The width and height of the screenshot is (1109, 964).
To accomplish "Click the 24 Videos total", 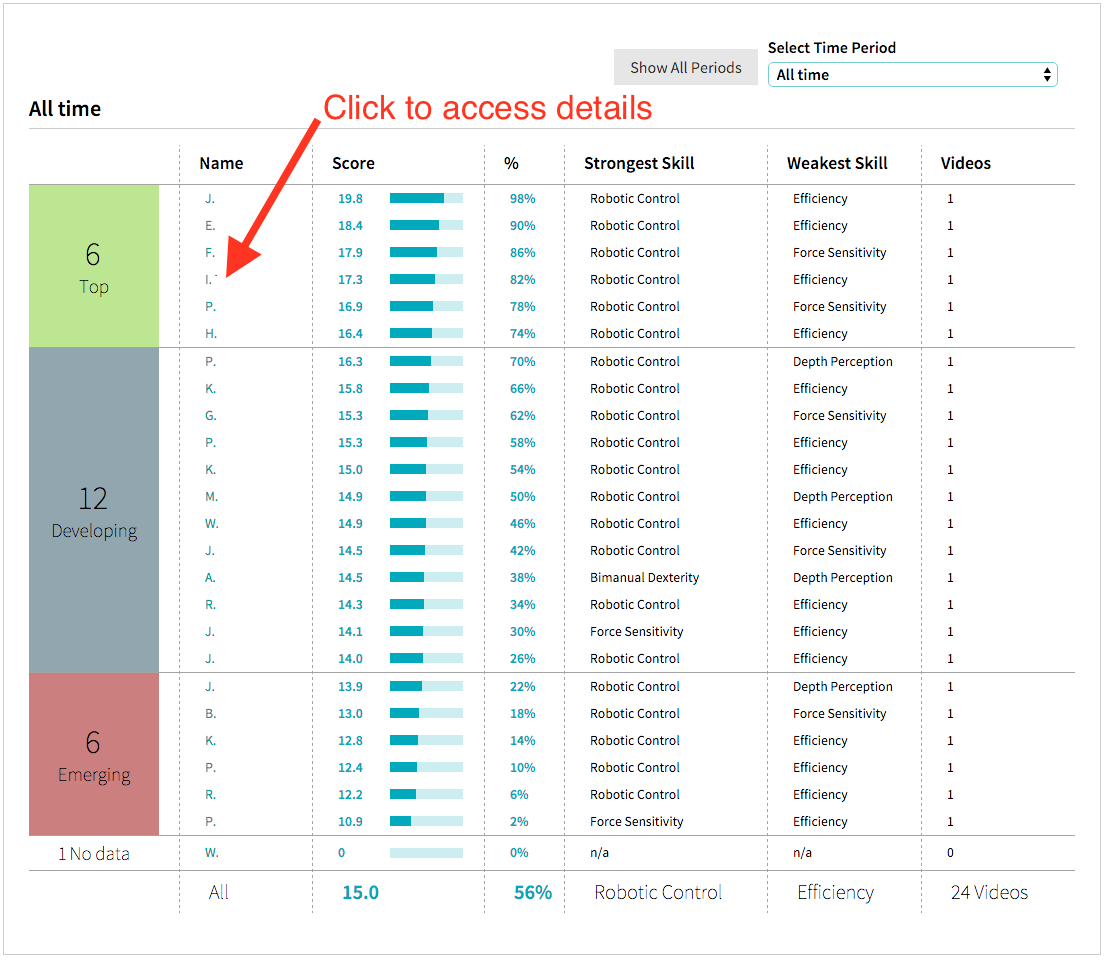I will point(989,893).
